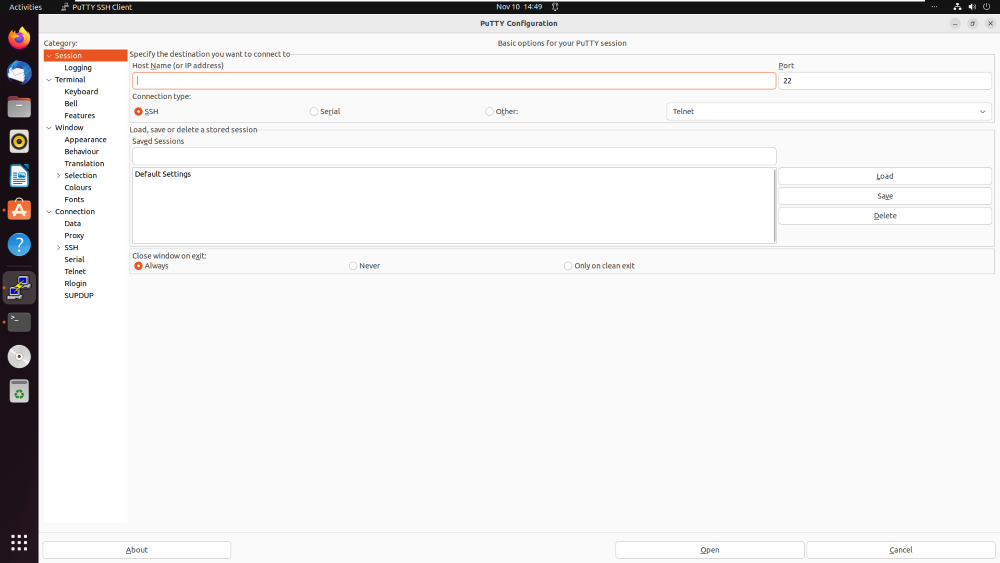Click the About button

[136, 550]
